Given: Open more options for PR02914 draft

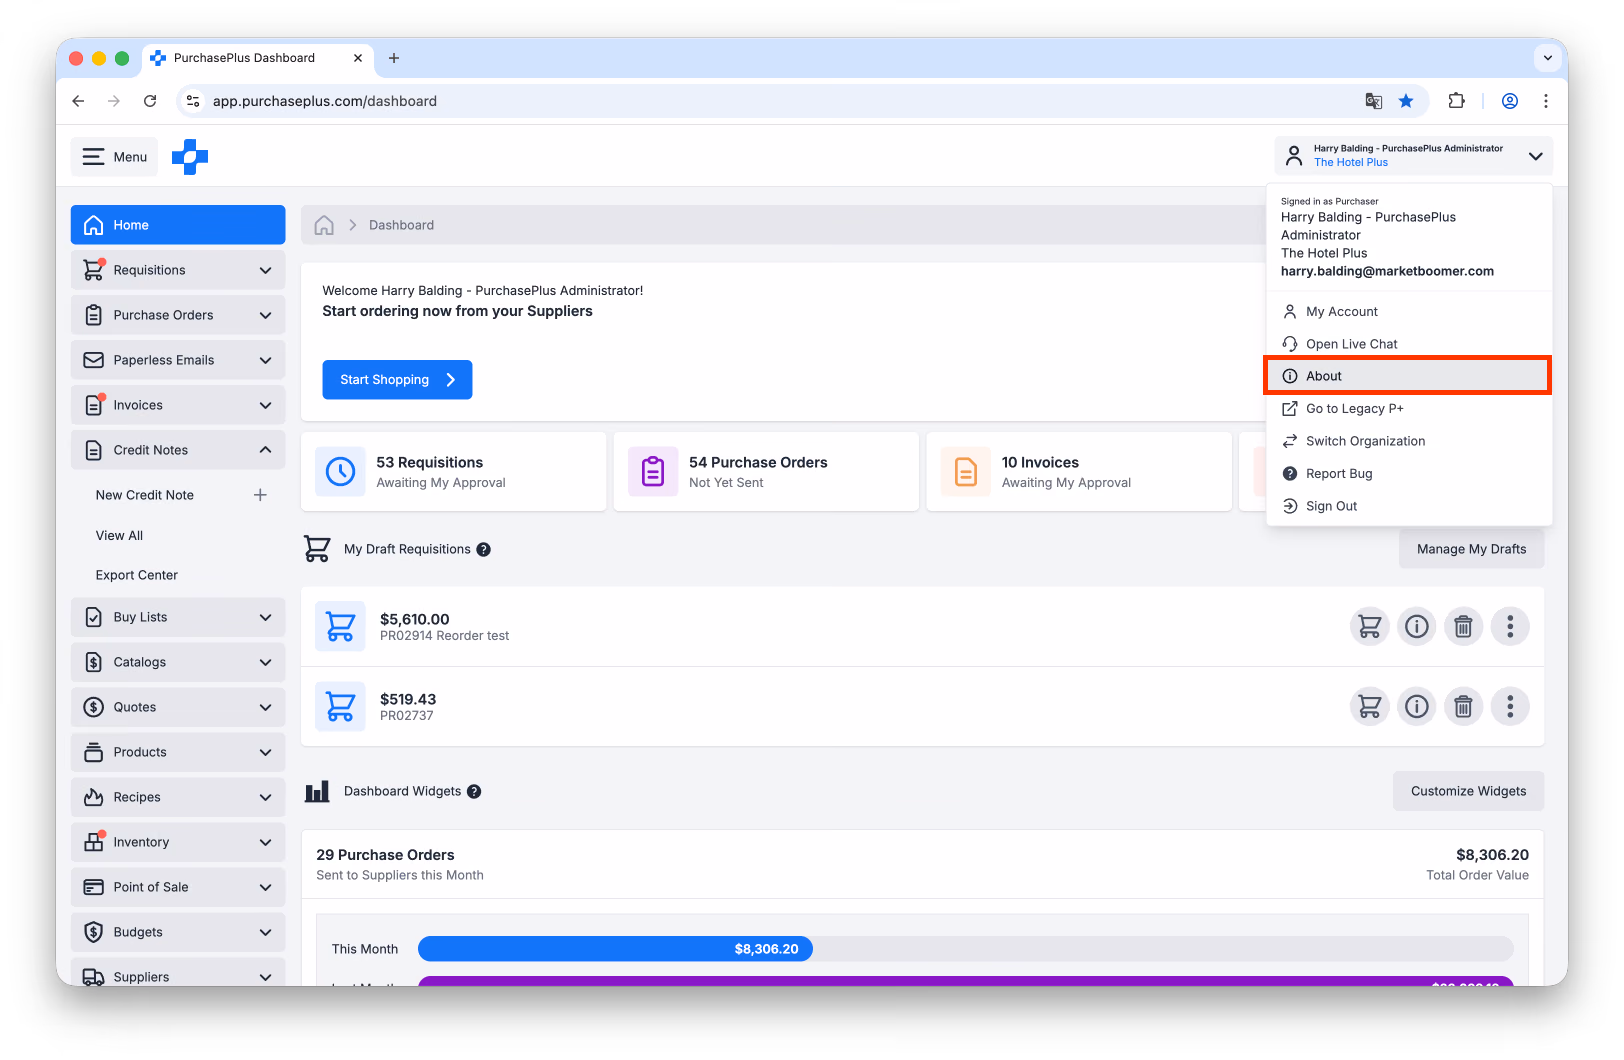Looking at the screenshot, I should pos(1510,627).
